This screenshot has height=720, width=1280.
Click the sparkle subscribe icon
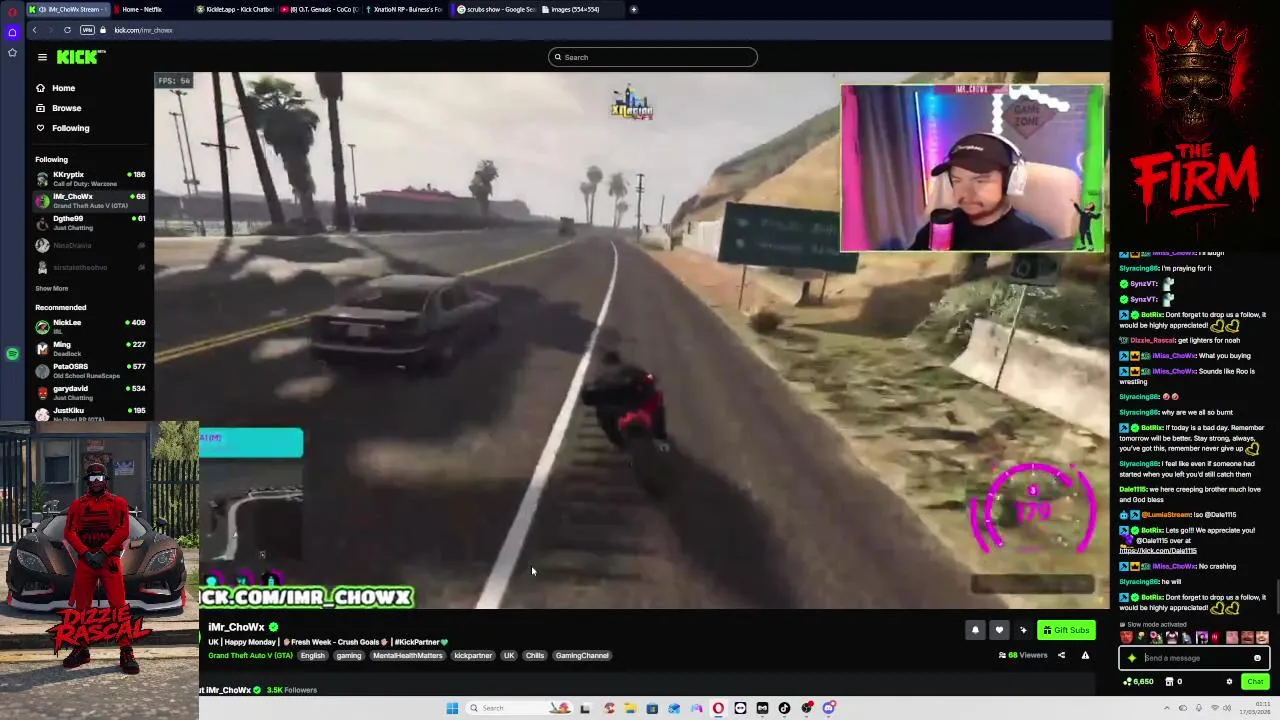pos(1023,630)
